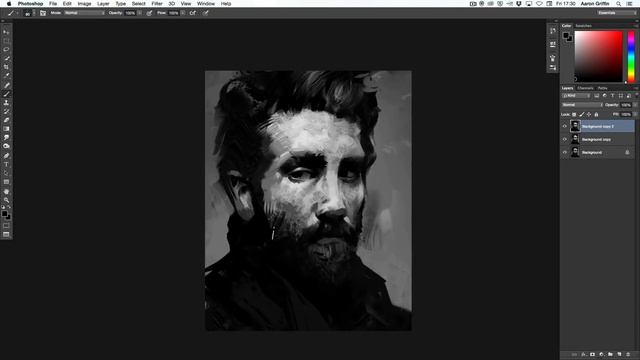Open the Essentials workspace dropdown
This screenshot has height=360, width=640.
point(616,13)
